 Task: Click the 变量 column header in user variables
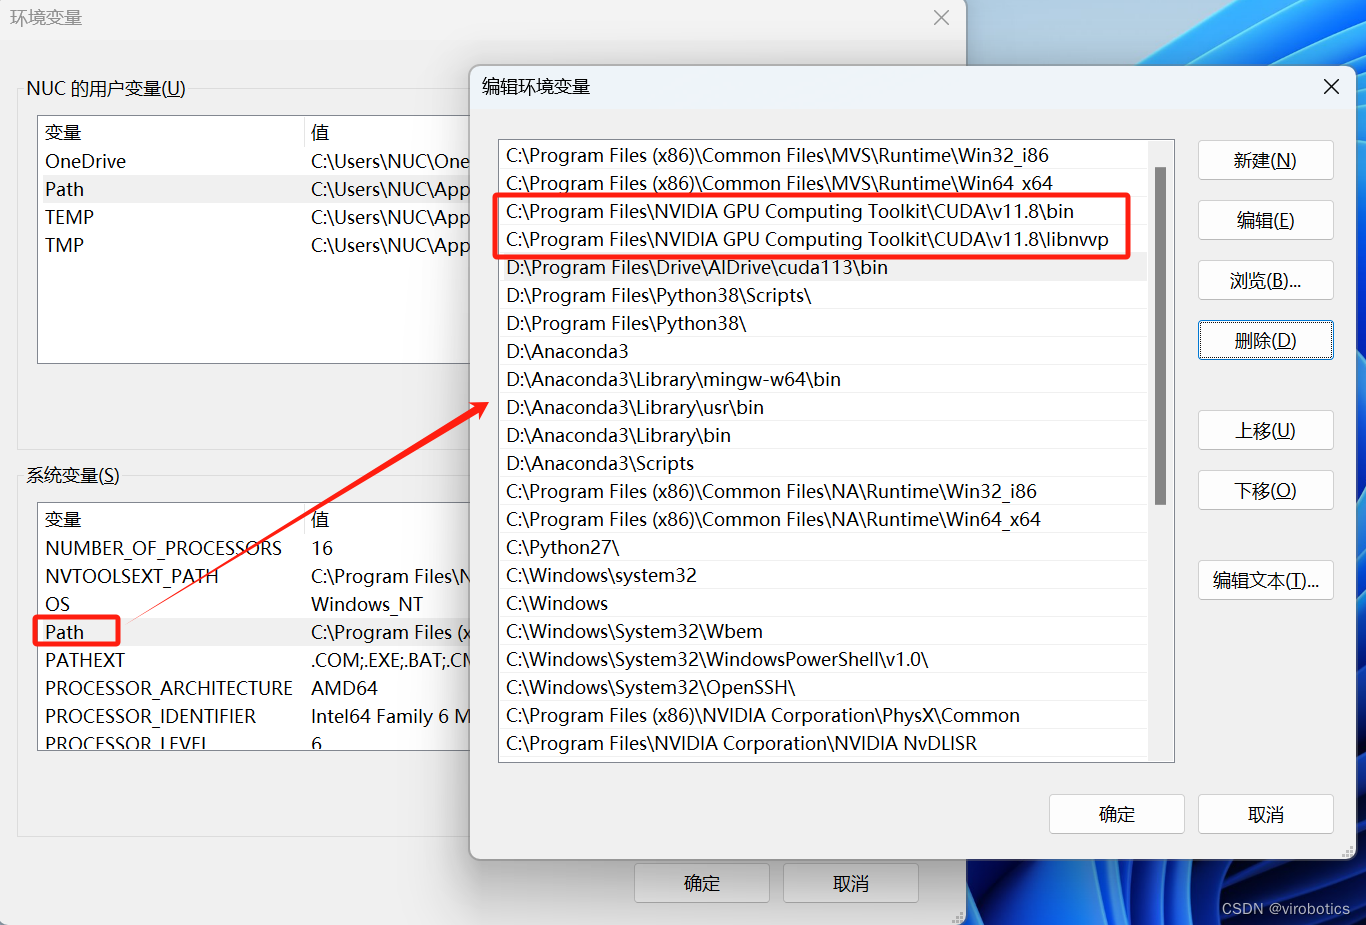pyautogui.click(x=171, y=132)
